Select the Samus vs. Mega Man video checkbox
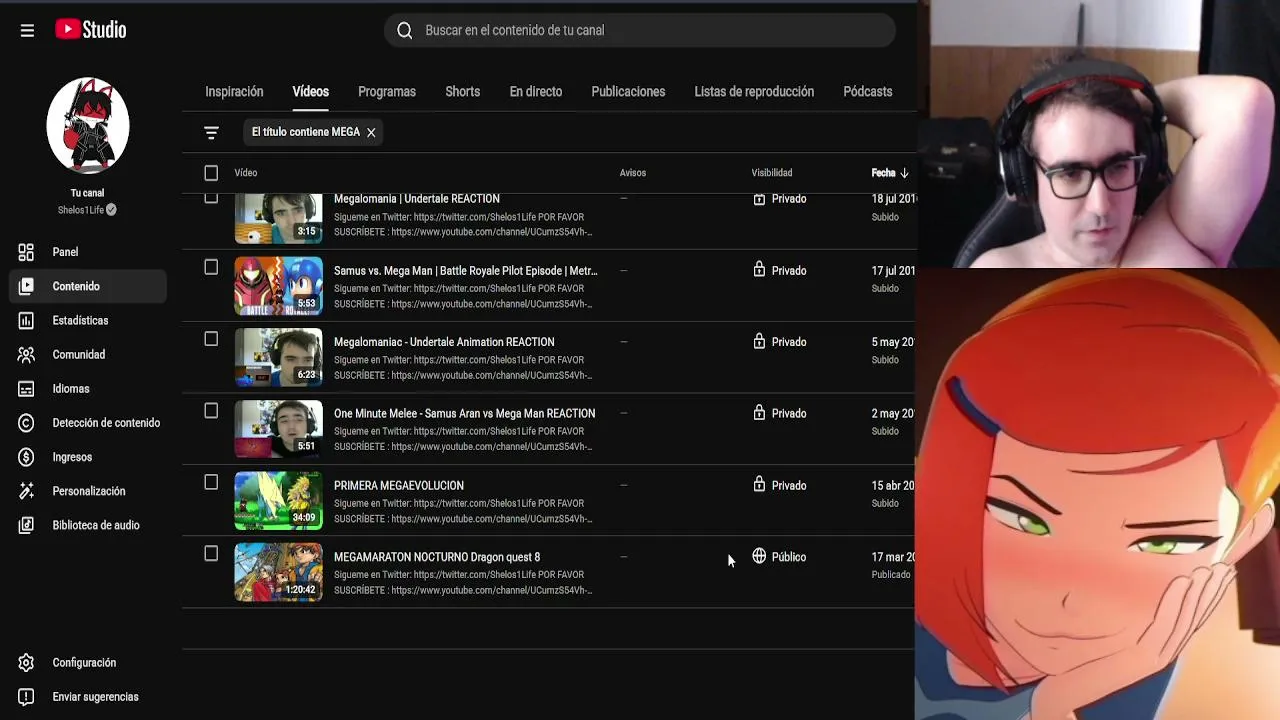Viewport: 1280px width, 720px height. coord(211,267)
